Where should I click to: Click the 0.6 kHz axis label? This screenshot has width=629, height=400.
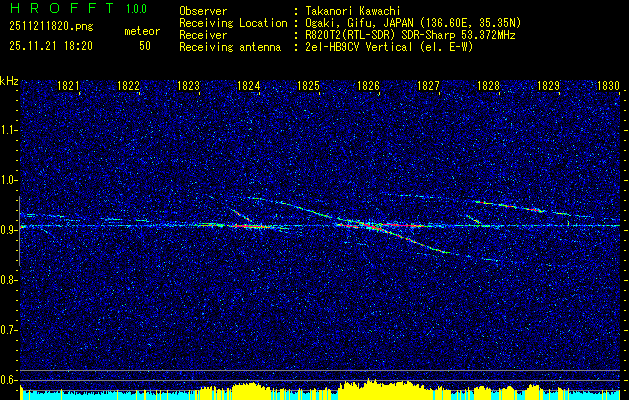pyautogui.click(x=9, y=380)
